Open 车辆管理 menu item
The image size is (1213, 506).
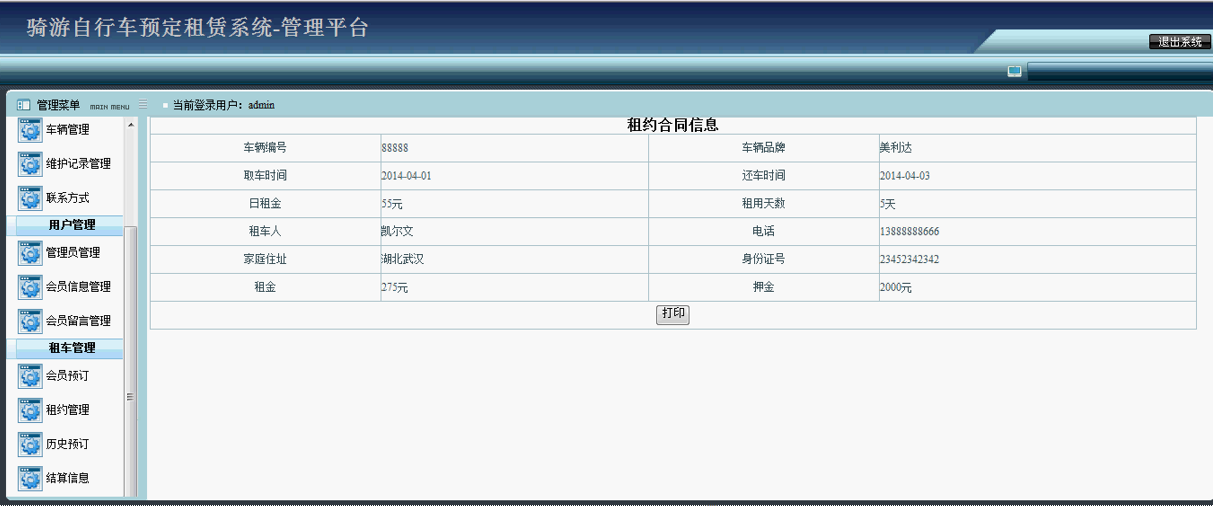[67, 130]
